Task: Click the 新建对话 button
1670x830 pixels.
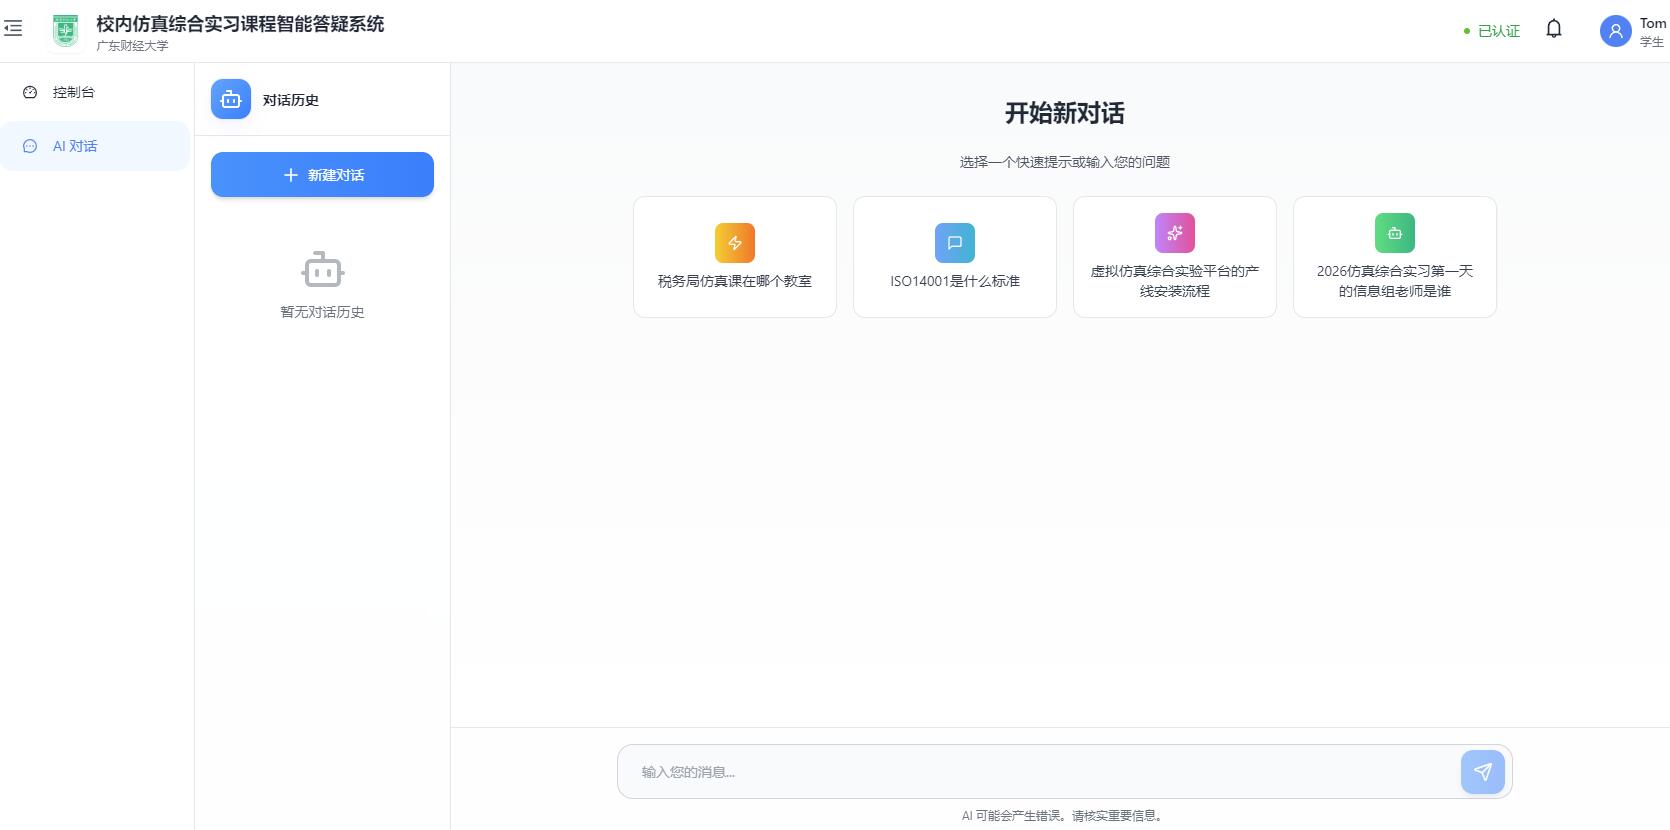Action: [x=322, y=175]
